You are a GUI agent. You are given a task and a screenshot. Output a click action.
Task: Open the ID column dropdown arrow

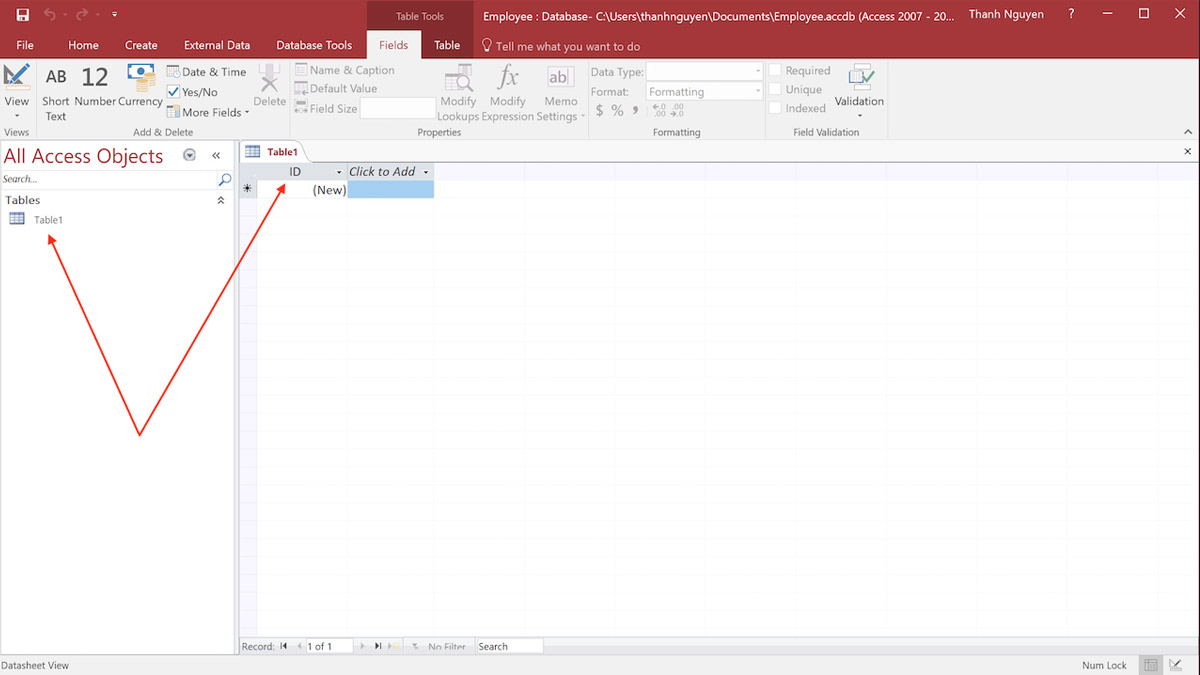[340, 171]
